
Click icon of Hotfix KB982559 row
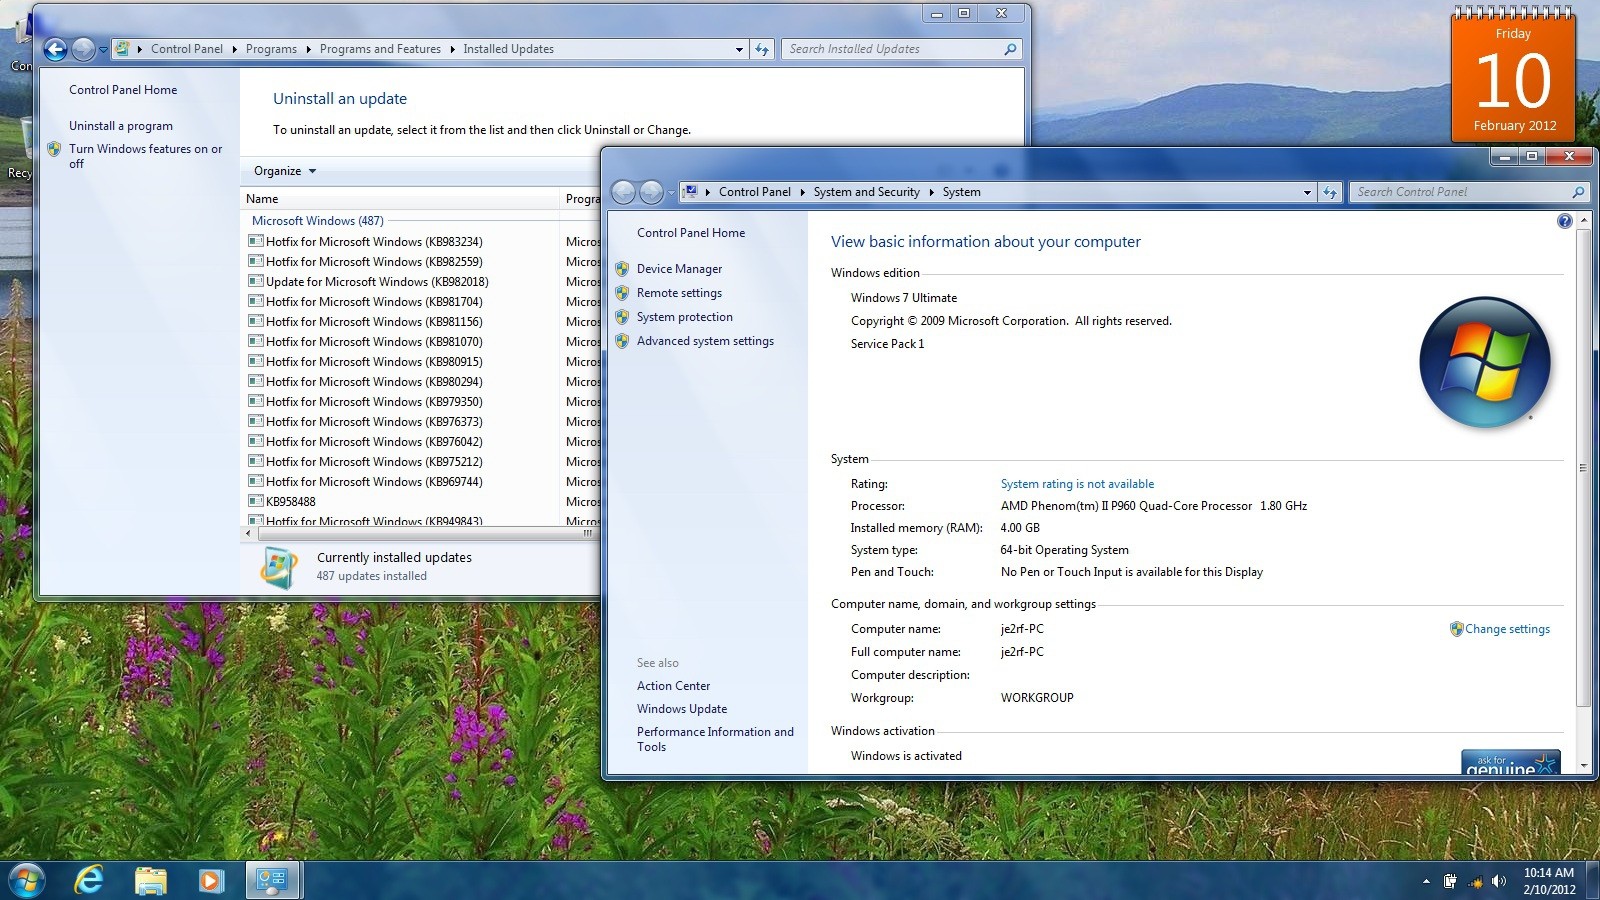256,261
